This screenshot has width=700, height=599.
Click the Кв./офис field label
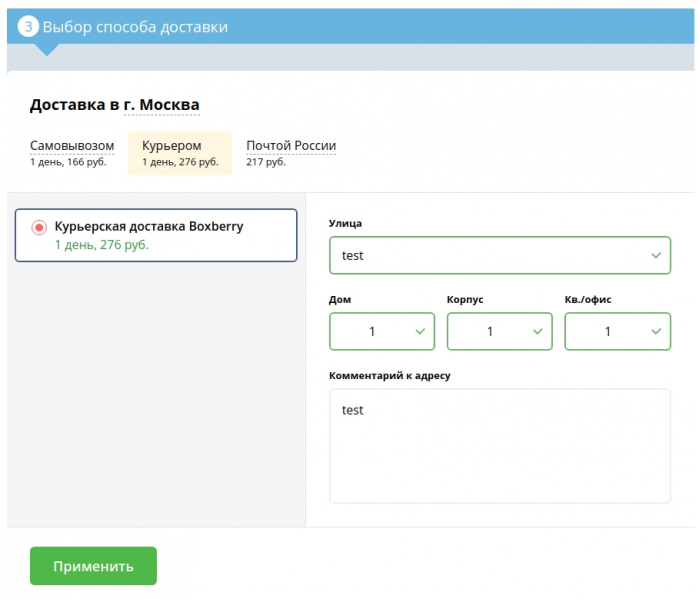coord(588,300)
